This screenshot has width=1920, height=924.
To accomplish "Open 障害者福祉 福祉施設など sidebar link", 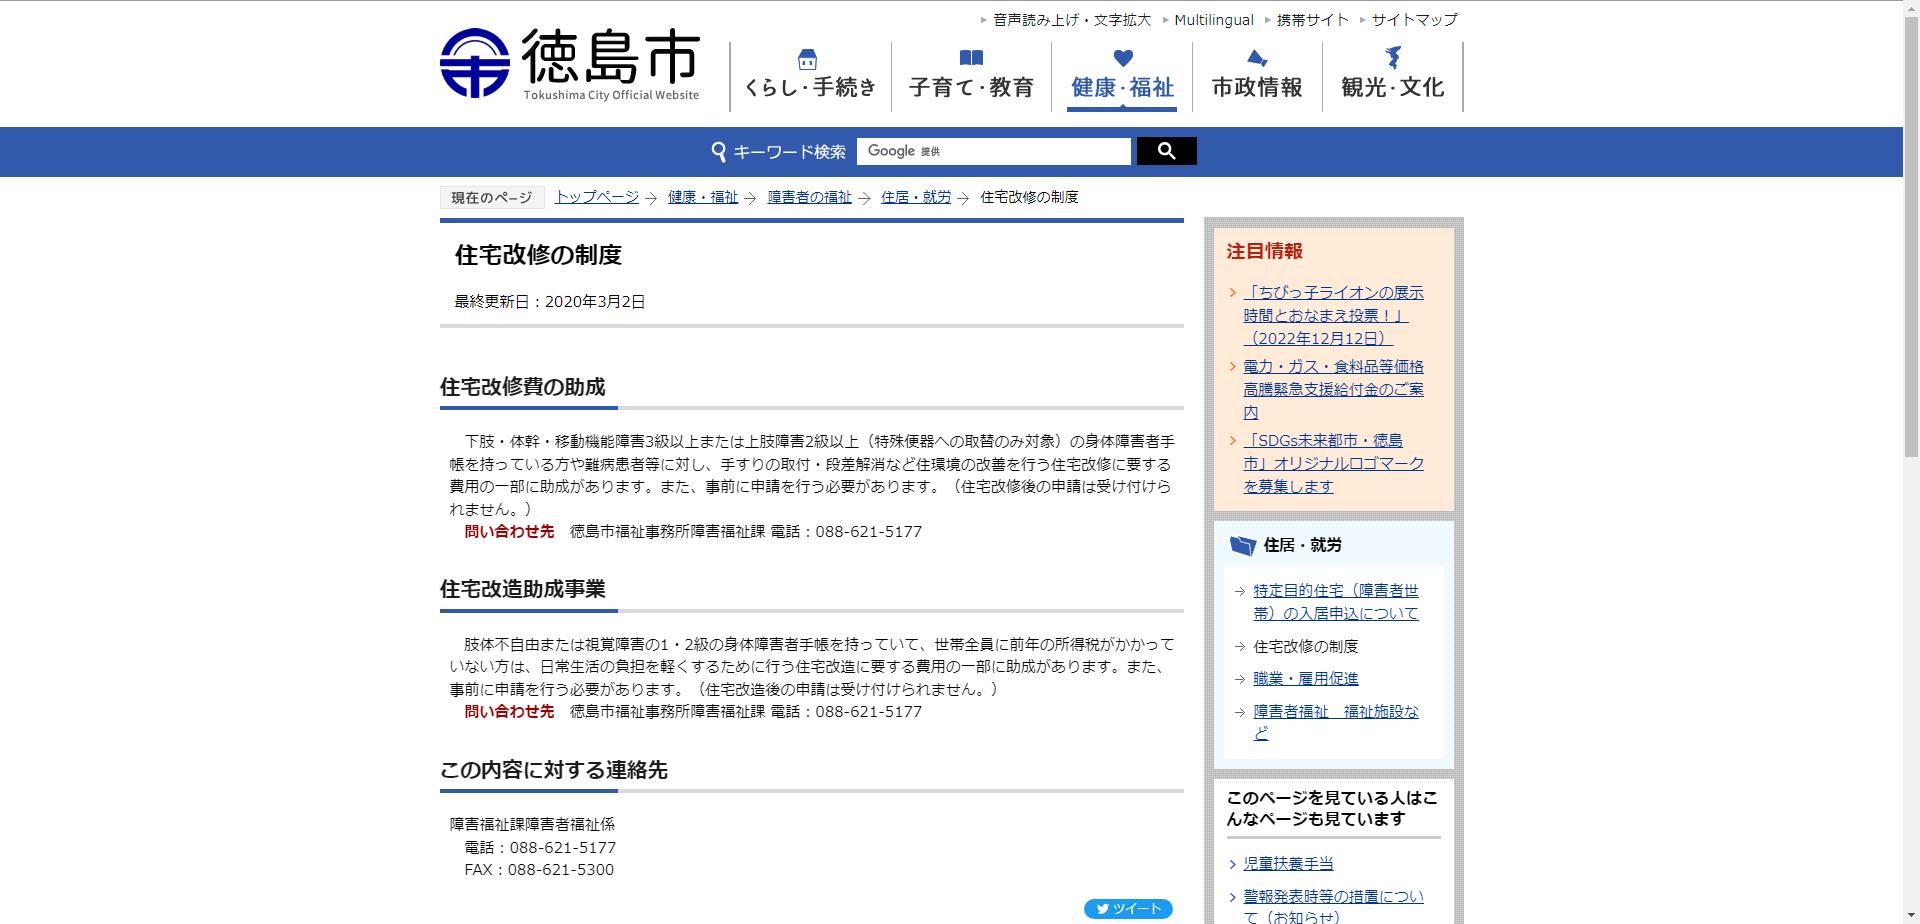I will click(x=1336, y=722).
